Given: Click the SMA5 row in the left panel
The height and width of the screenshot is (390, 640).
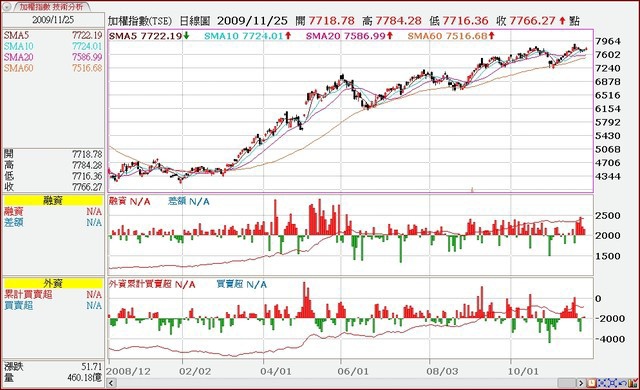Looking at the screenshot, I should click(x=53, y=35).
